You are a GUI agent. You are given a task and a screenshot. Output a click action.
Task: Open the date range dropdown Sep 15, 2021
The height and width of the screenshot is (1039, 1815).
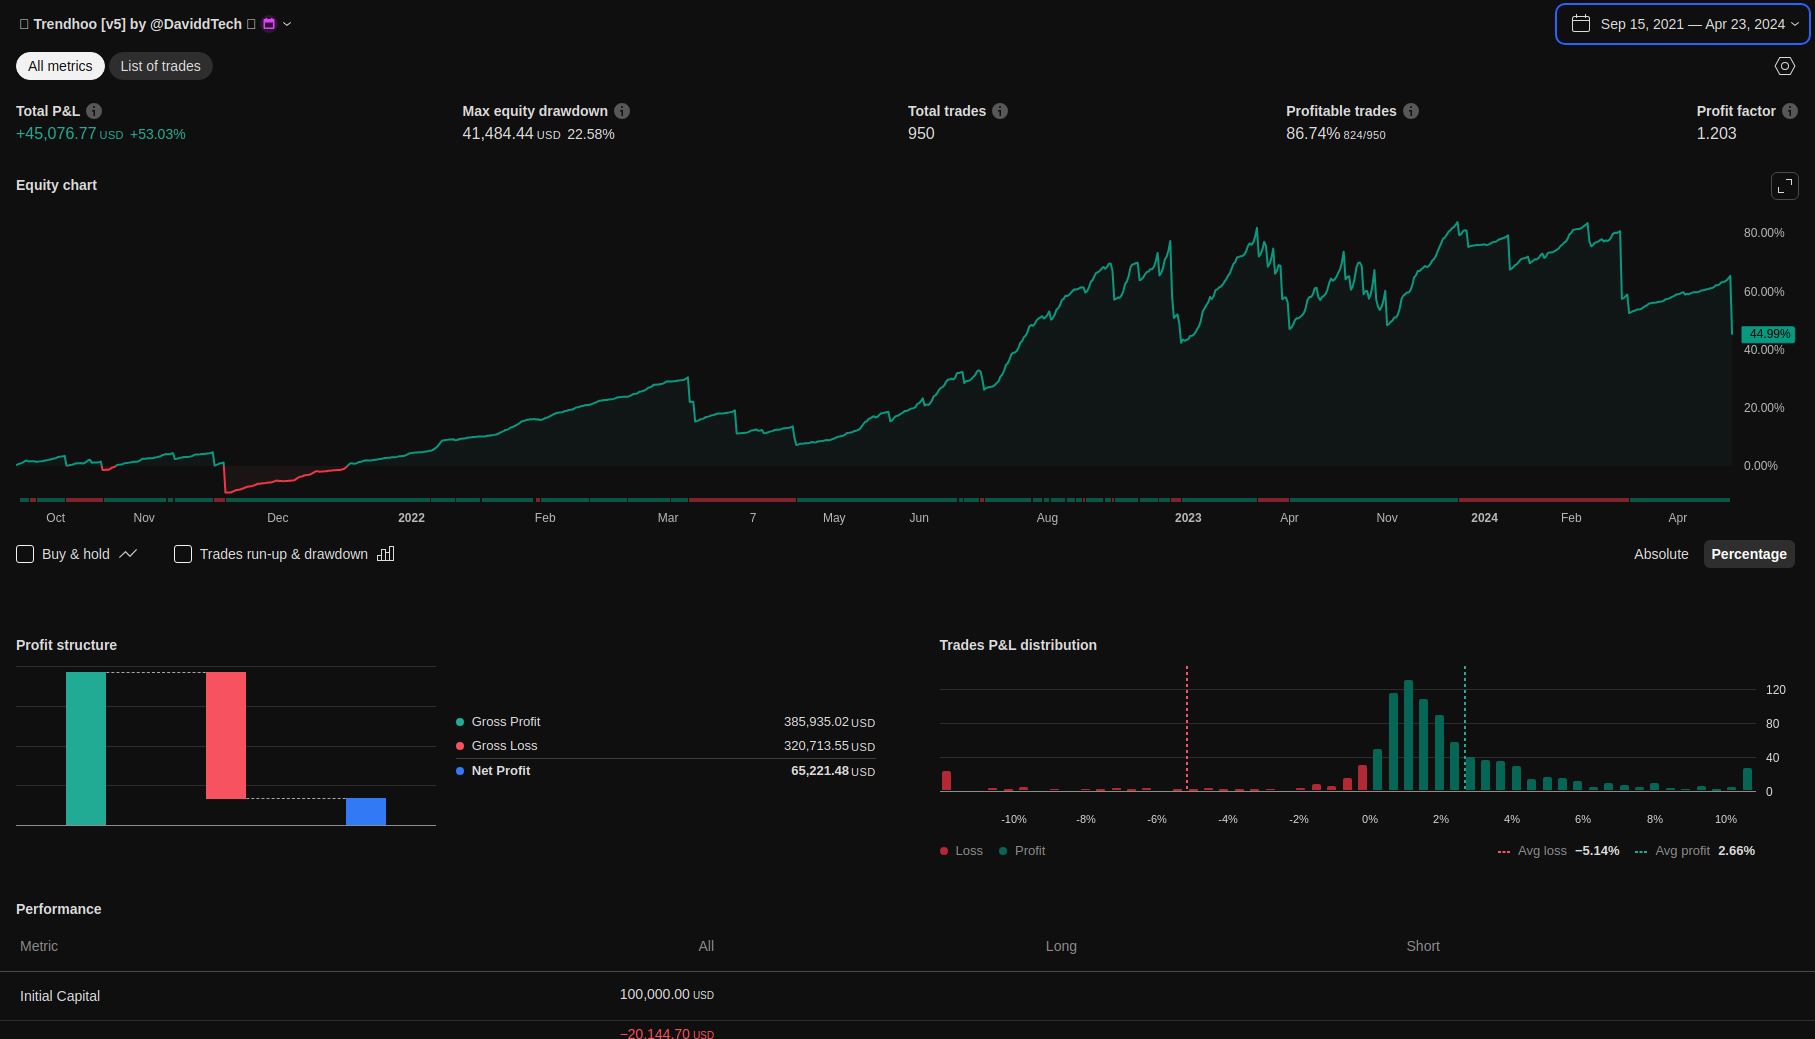point(1683,24)
